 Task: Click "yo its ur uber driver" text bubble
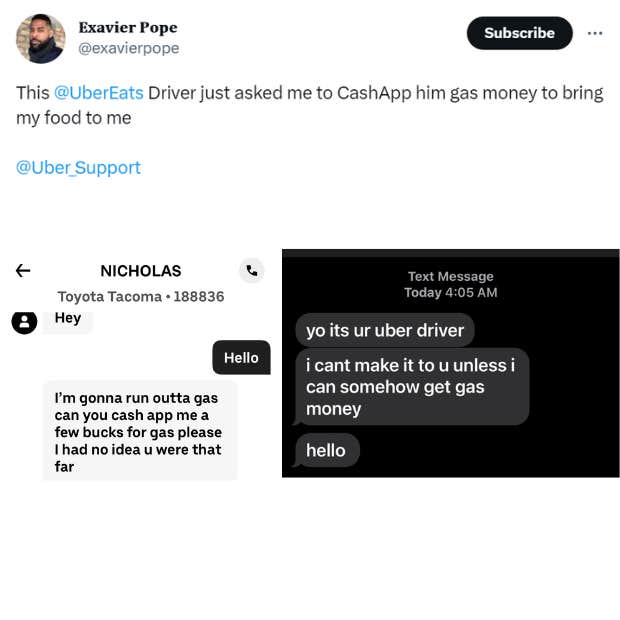tap(385, 330)
